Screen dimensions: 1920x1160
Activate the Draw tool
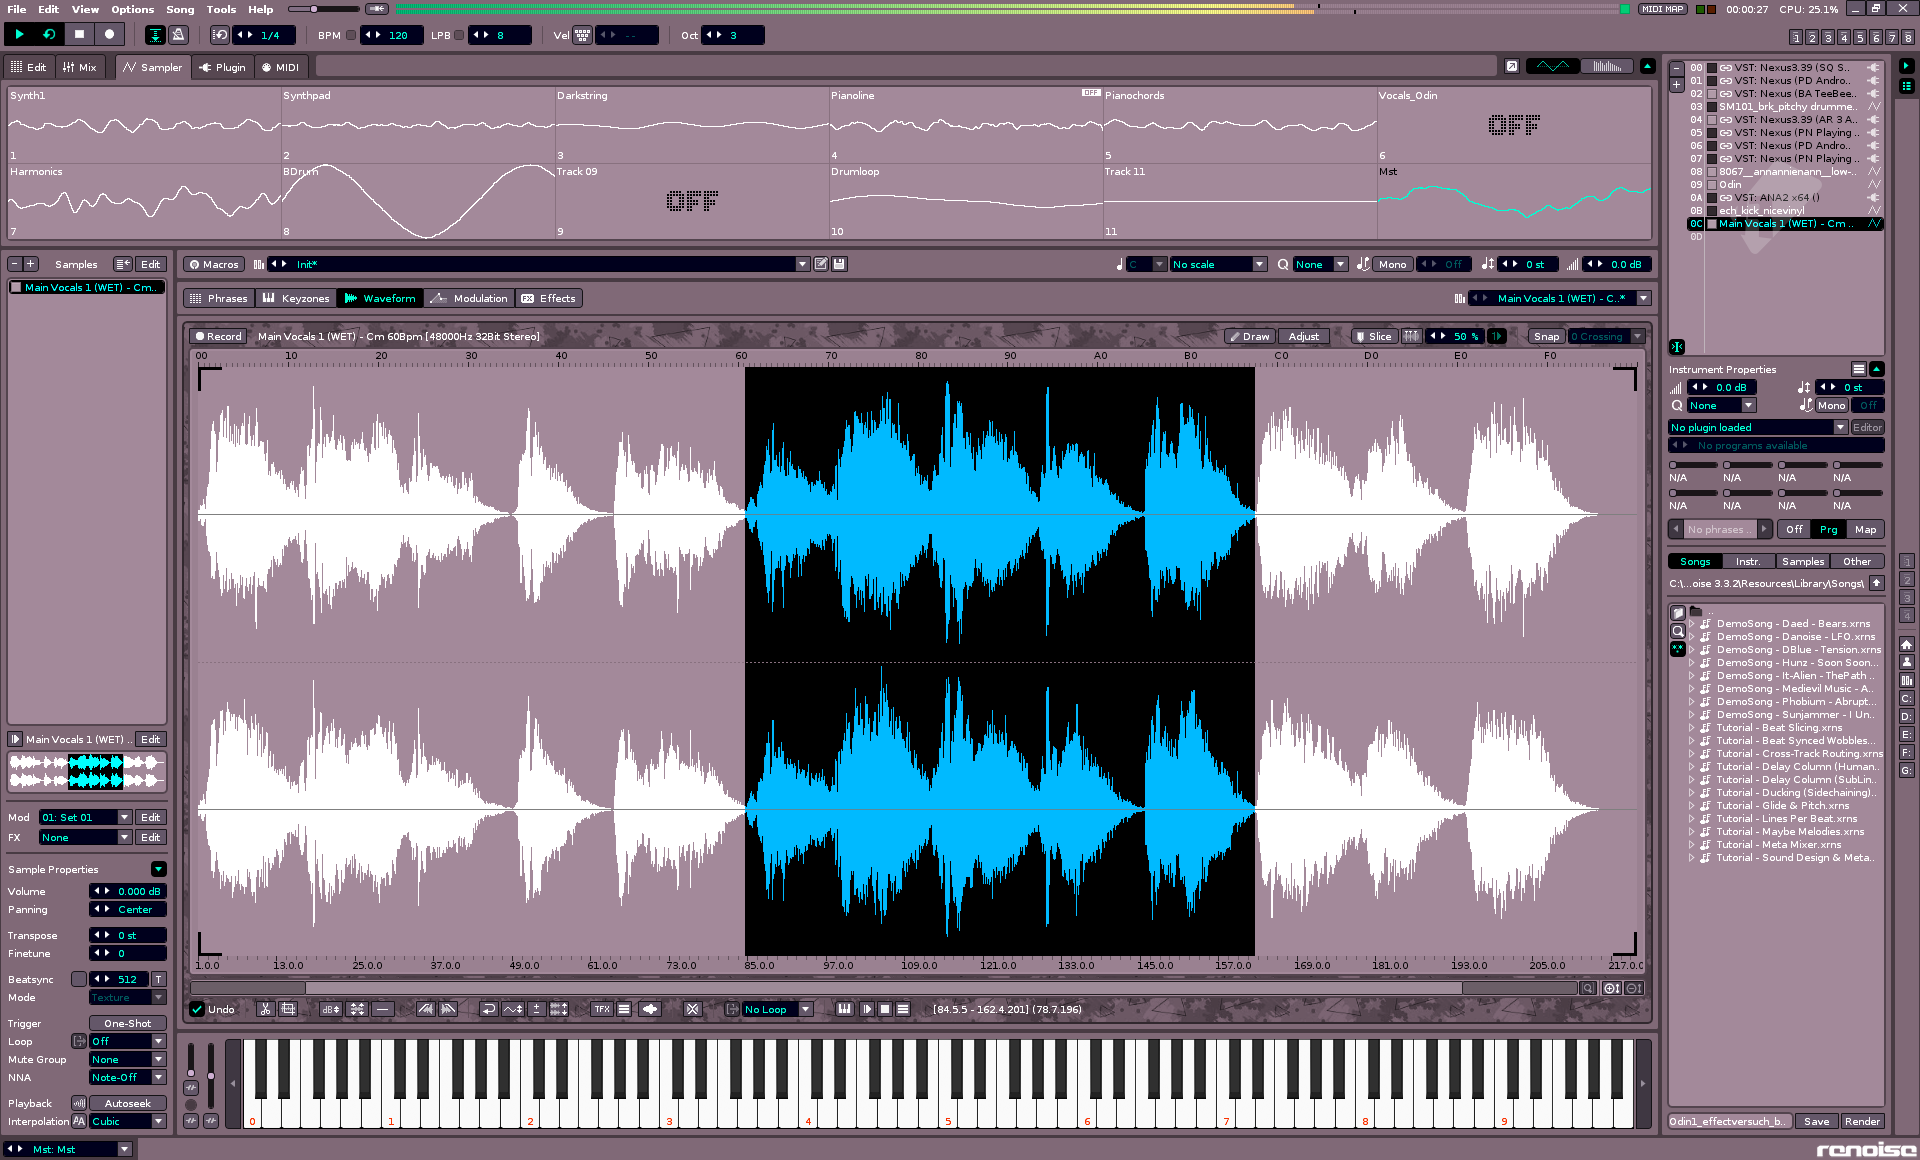(x=1248, y=336)
